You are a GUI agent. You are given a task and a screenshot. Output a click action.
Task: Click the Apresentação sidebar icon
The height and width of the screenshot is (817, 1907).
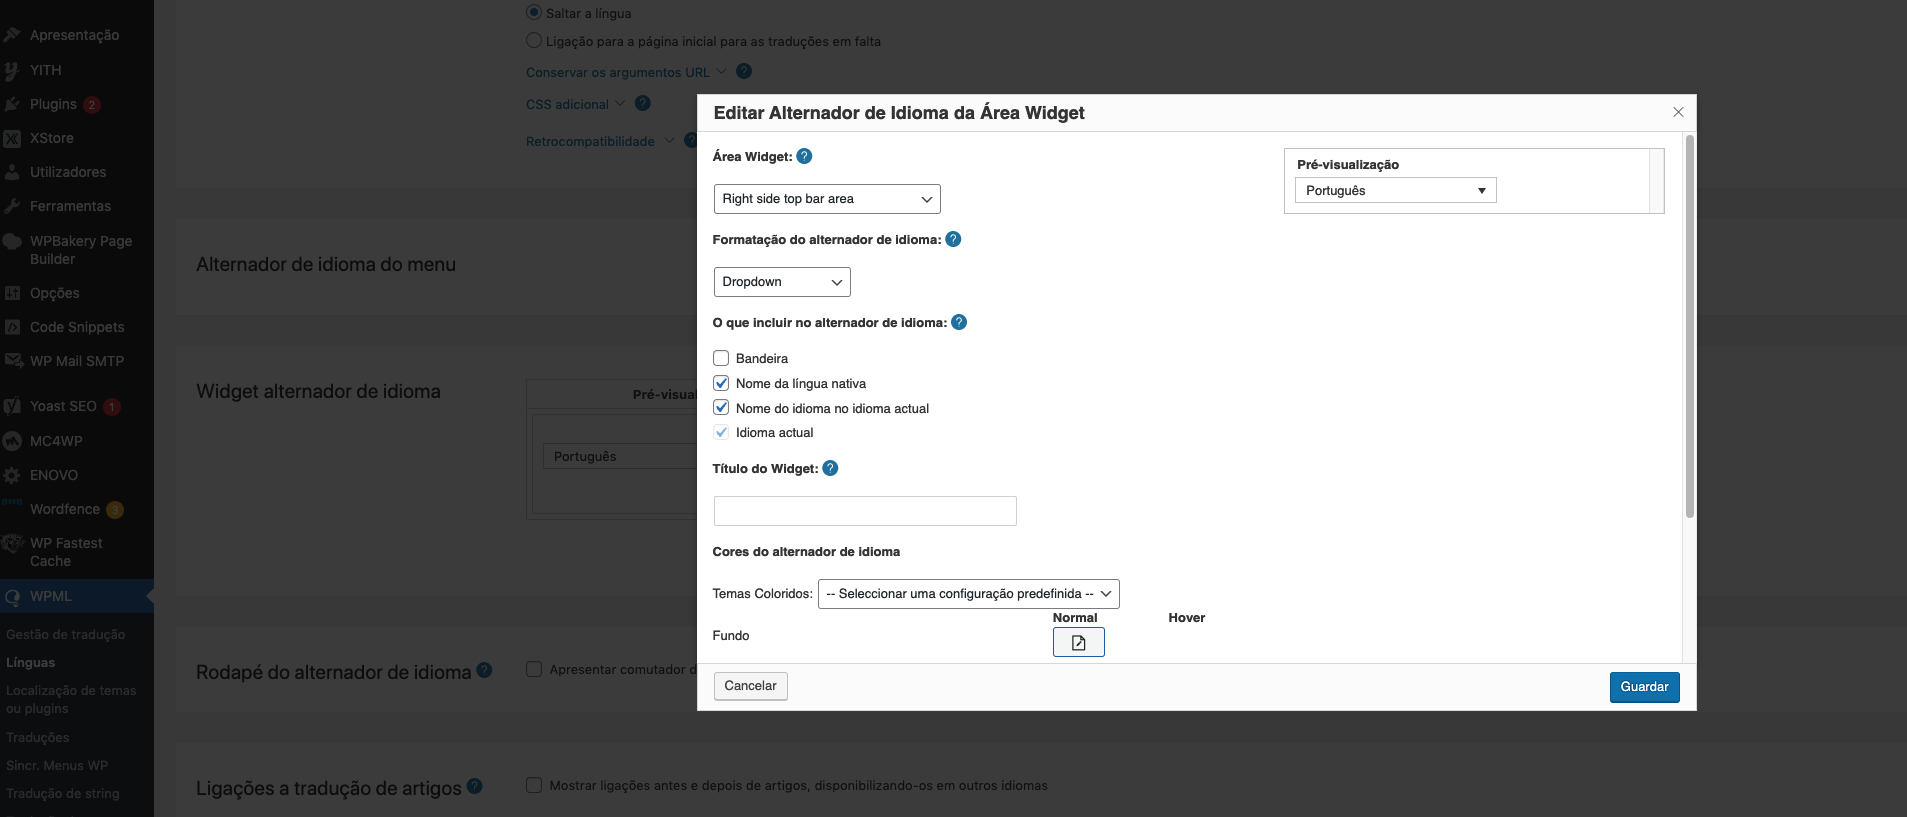pos(12,35)
